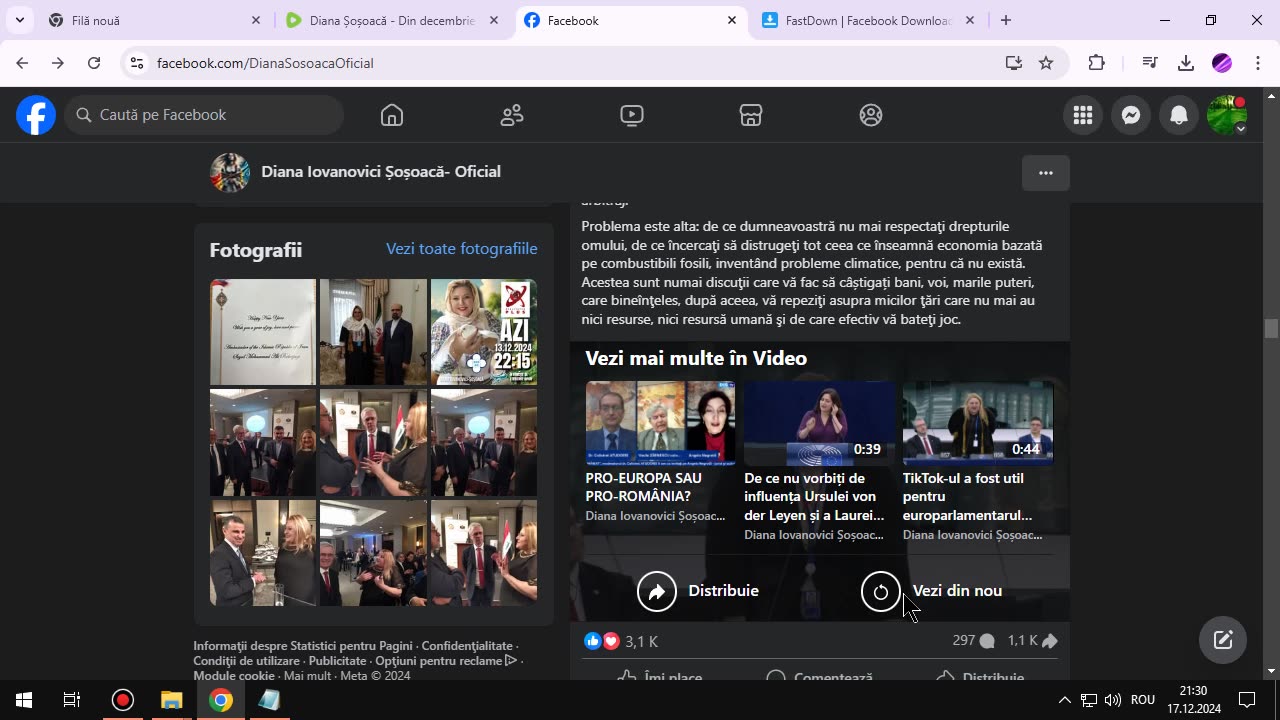The height and width of the screenshot is (720, 1280).
Task: Click the red record app on taskbar
Action: pos(122,700)
